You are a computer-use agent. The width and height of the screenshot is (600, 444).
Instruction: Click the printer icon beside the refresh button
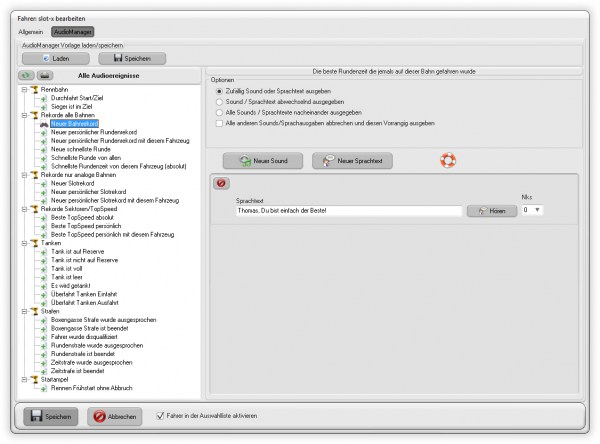click(45, 74)
